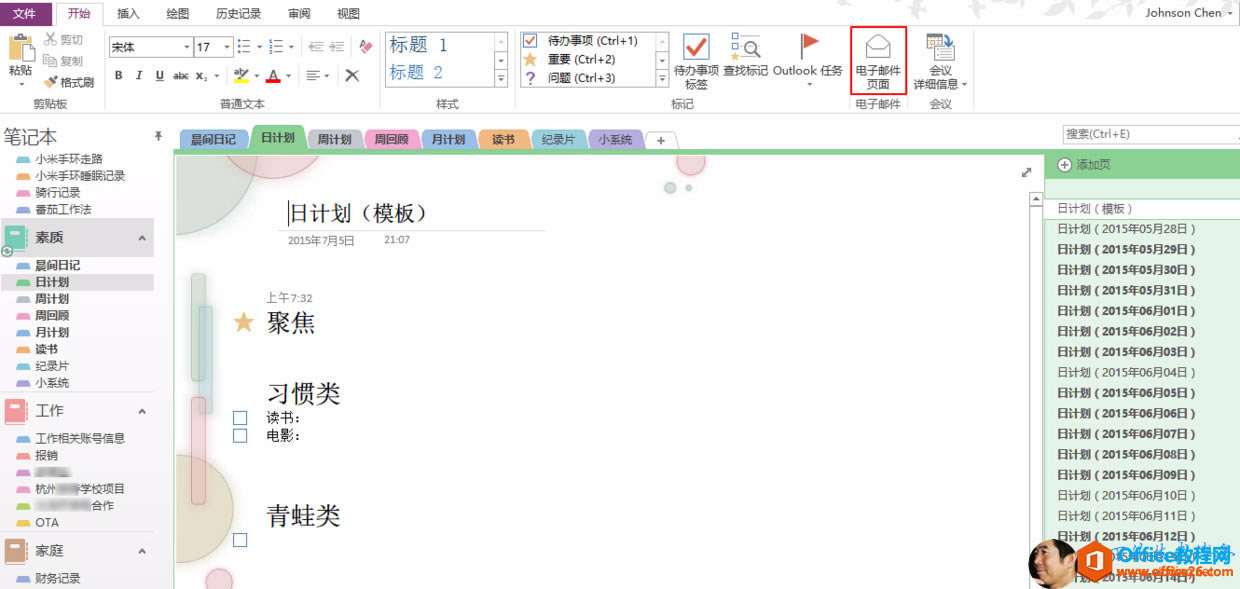Select the 重要 (Ctrl+2) tag

pos(588,59)
